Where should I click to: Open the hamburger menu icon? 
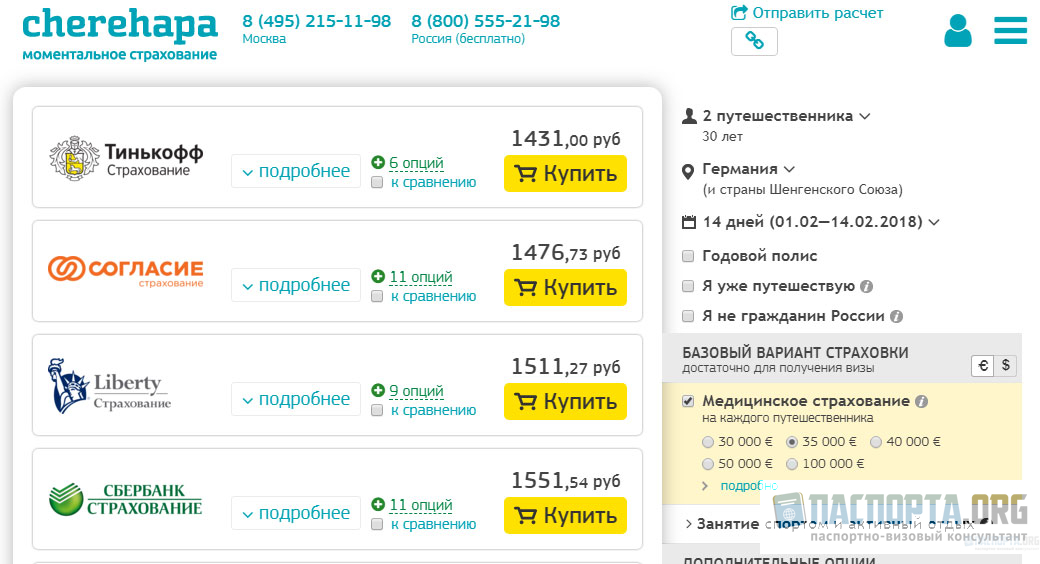(1010, 31)
